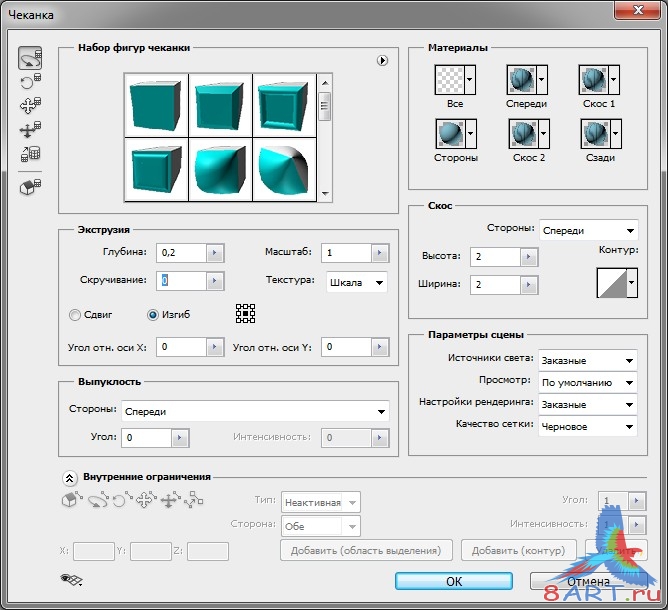Open the Спереди material picker
Screen dimensions: 668x610
point(527,80)
